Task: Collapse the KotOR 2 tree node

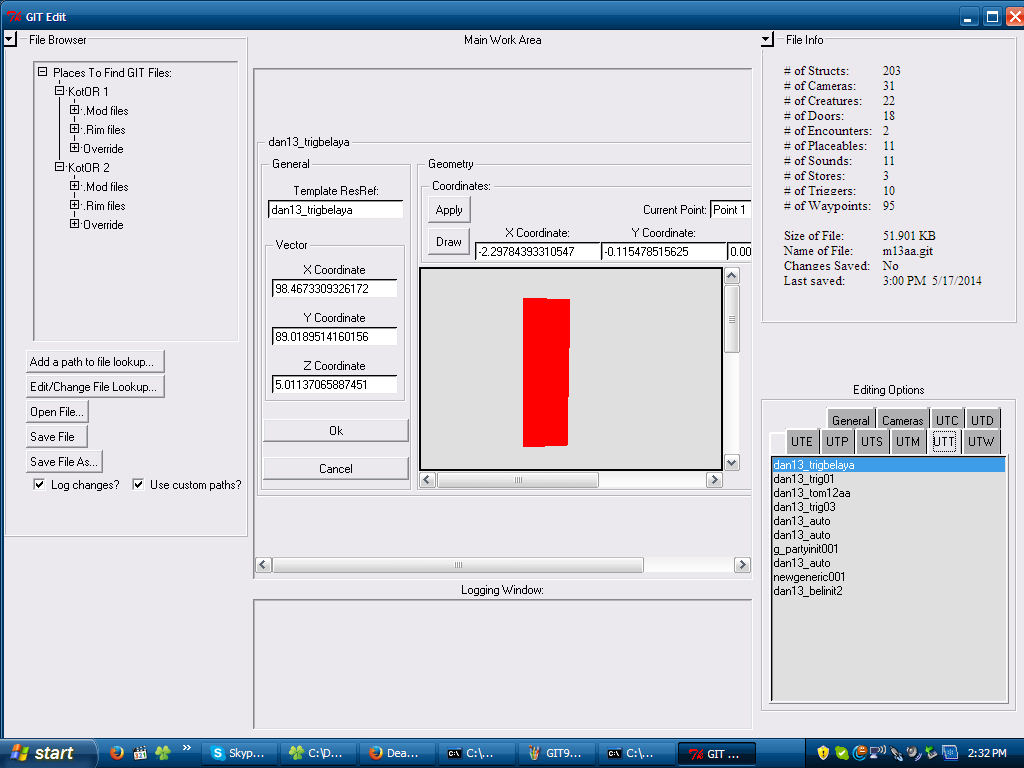Action: 60,167
